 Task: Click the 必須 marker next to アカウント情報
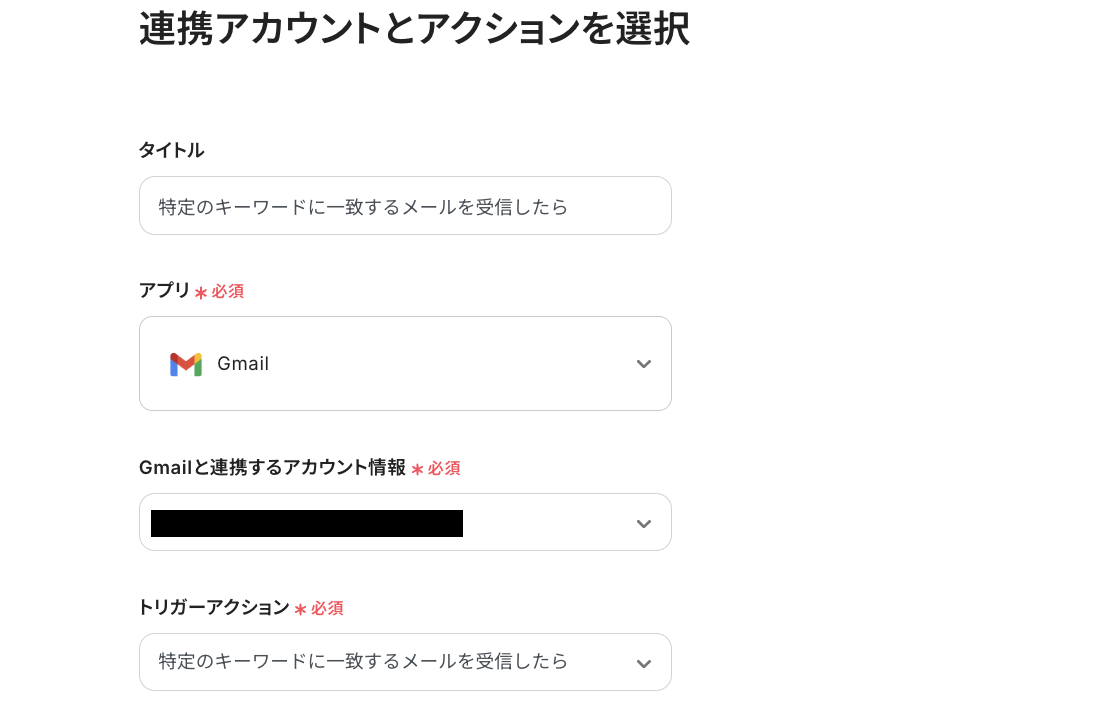(445, 468)
